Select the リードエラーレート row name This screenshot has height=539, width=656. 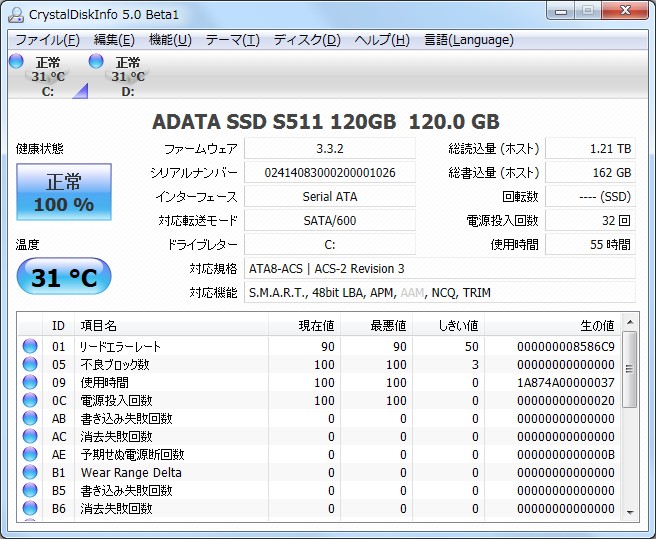[120, 346]
